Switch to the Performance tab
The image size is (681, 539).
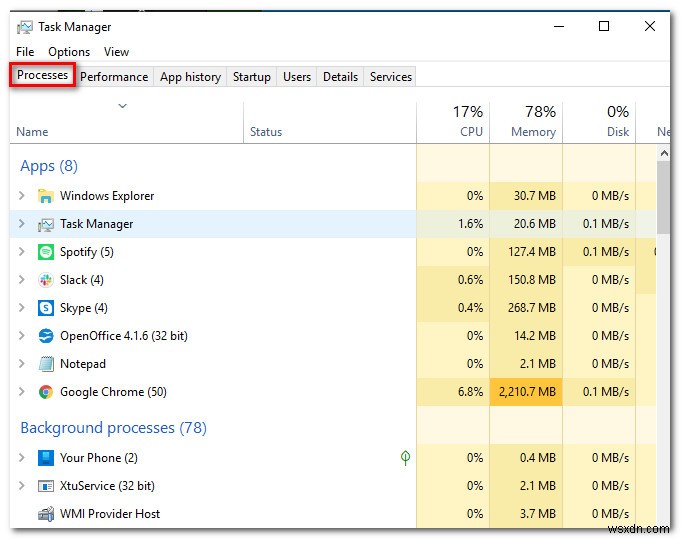tap(114, 77)
